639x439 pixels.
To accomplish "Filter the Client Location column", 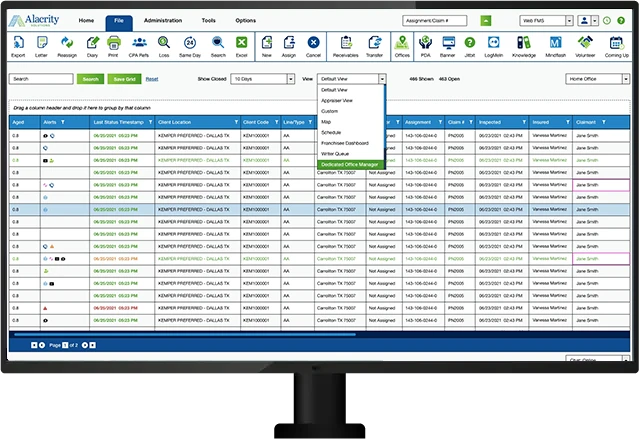I will [236, 122].
